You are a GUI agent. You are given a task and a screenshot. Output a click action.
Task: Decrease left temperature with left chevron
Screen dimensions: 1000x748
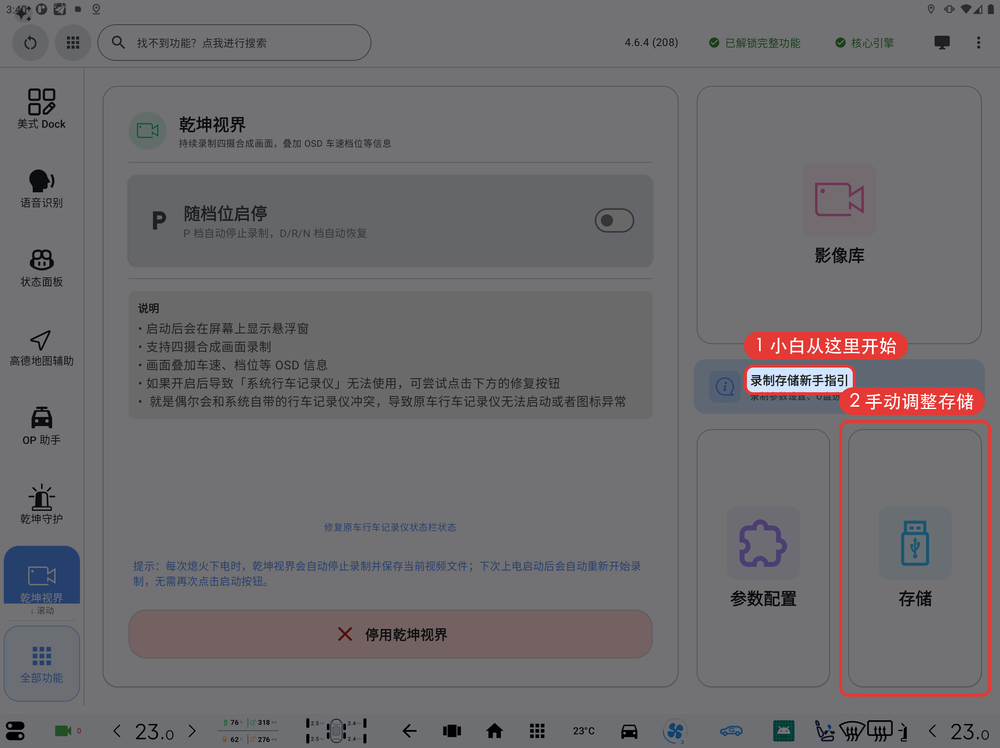pyautogui.click(x=117, y=731)
